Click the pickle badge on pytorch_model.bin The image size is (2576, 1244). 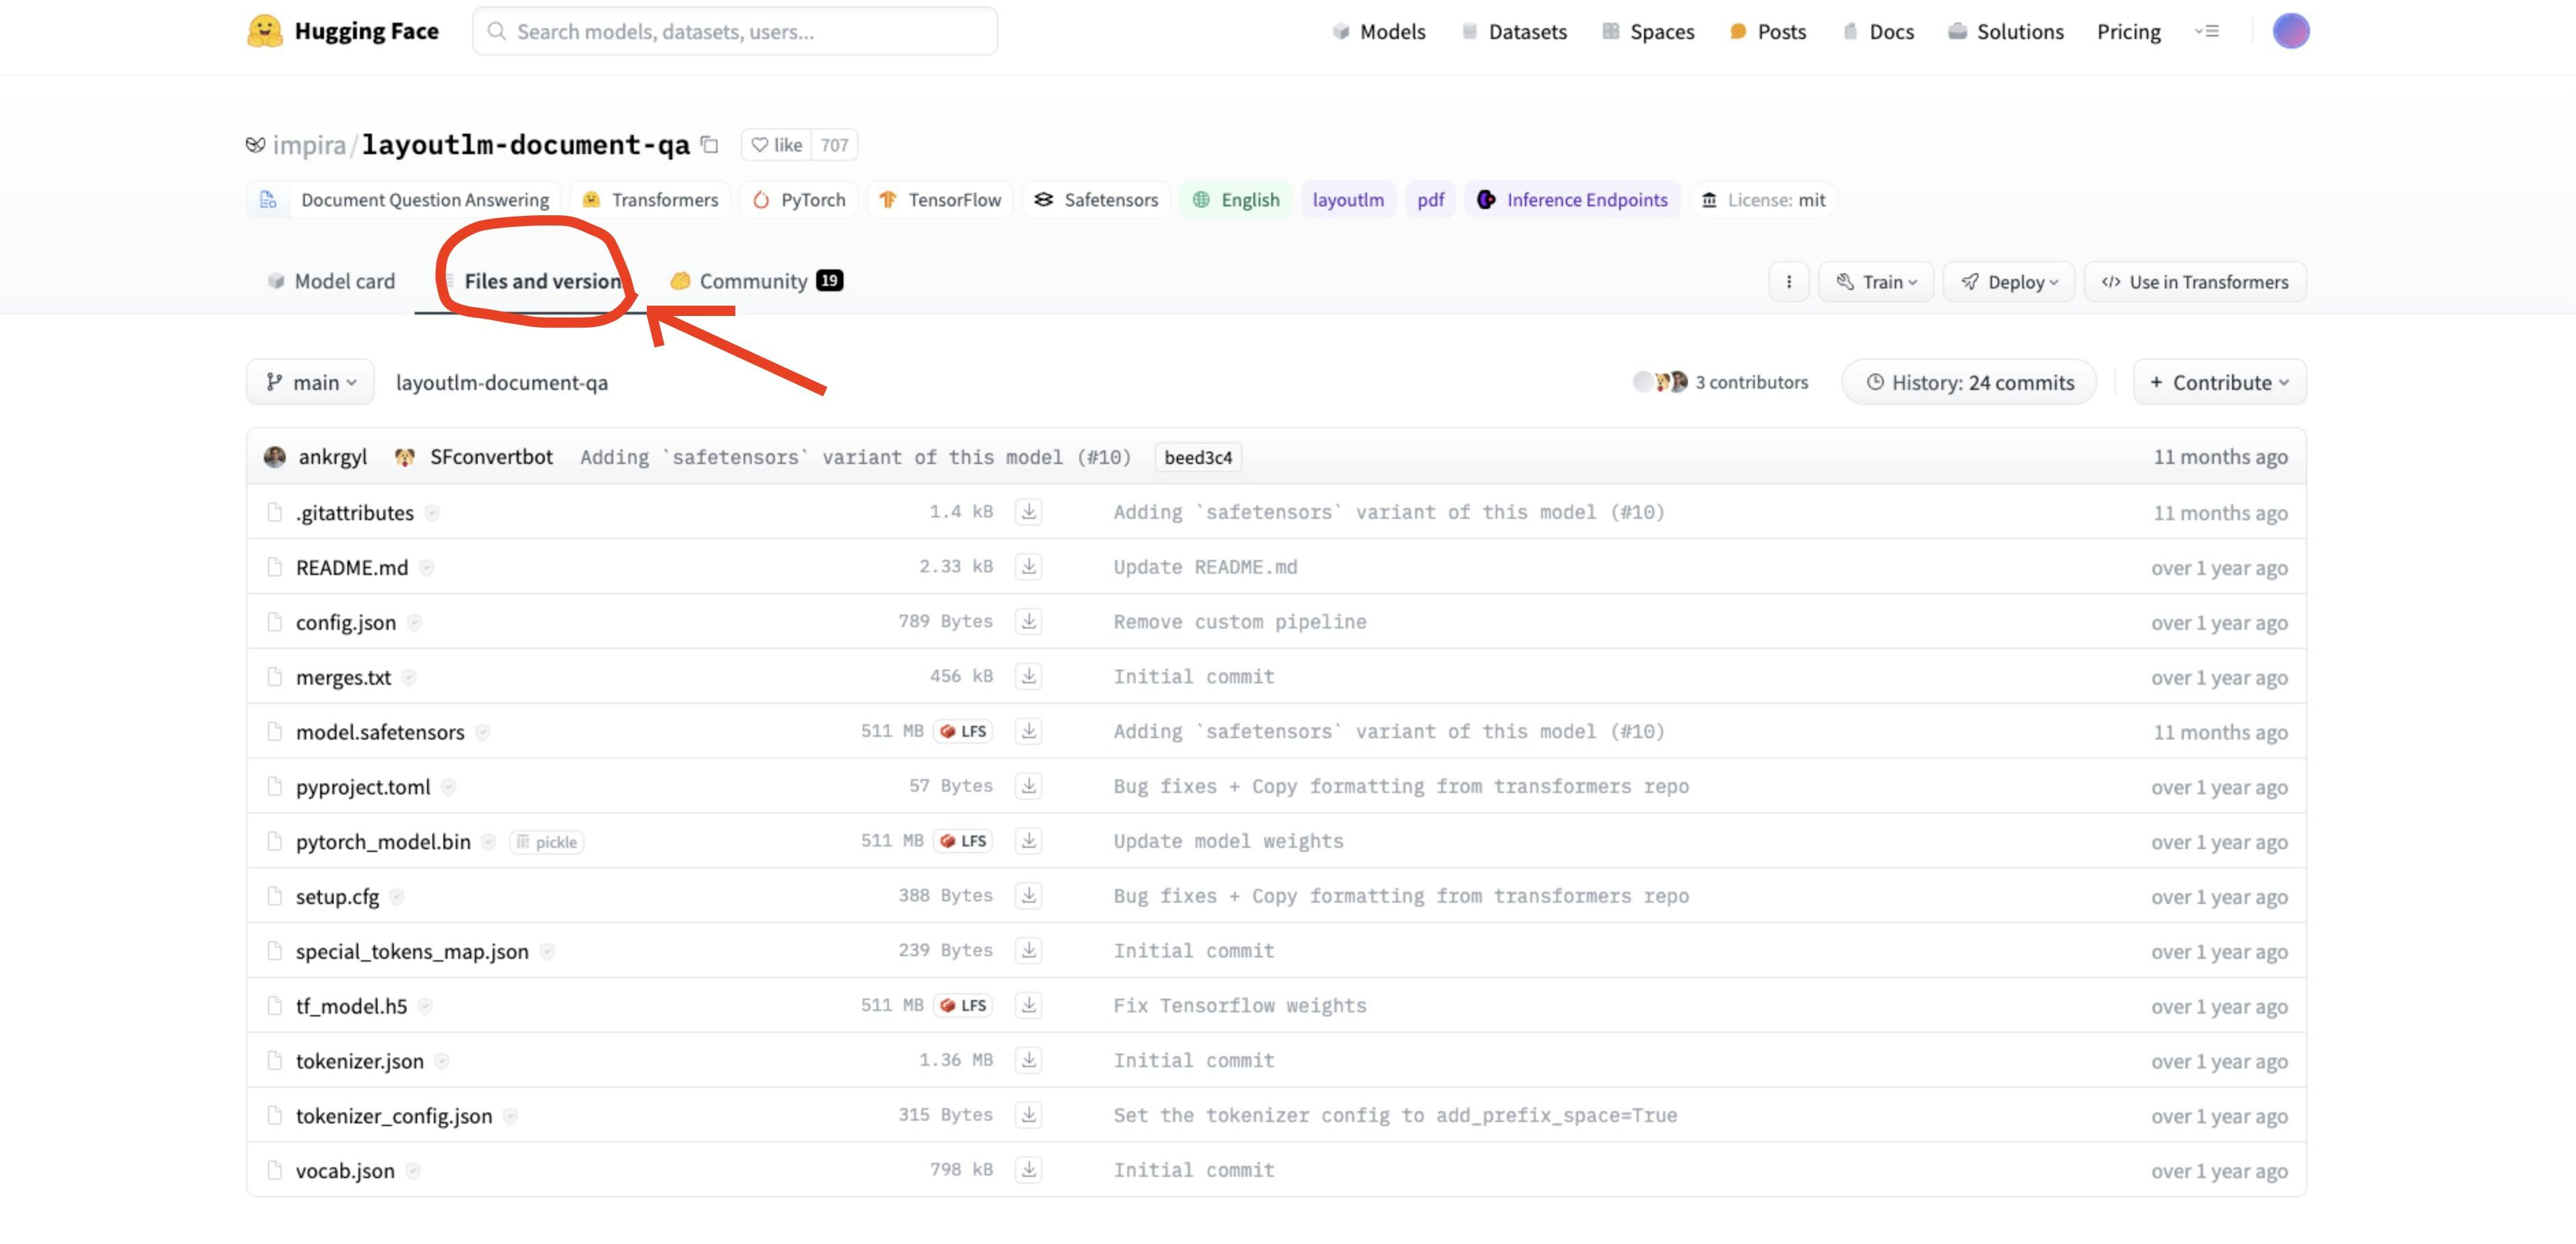[x=547, y=842]
